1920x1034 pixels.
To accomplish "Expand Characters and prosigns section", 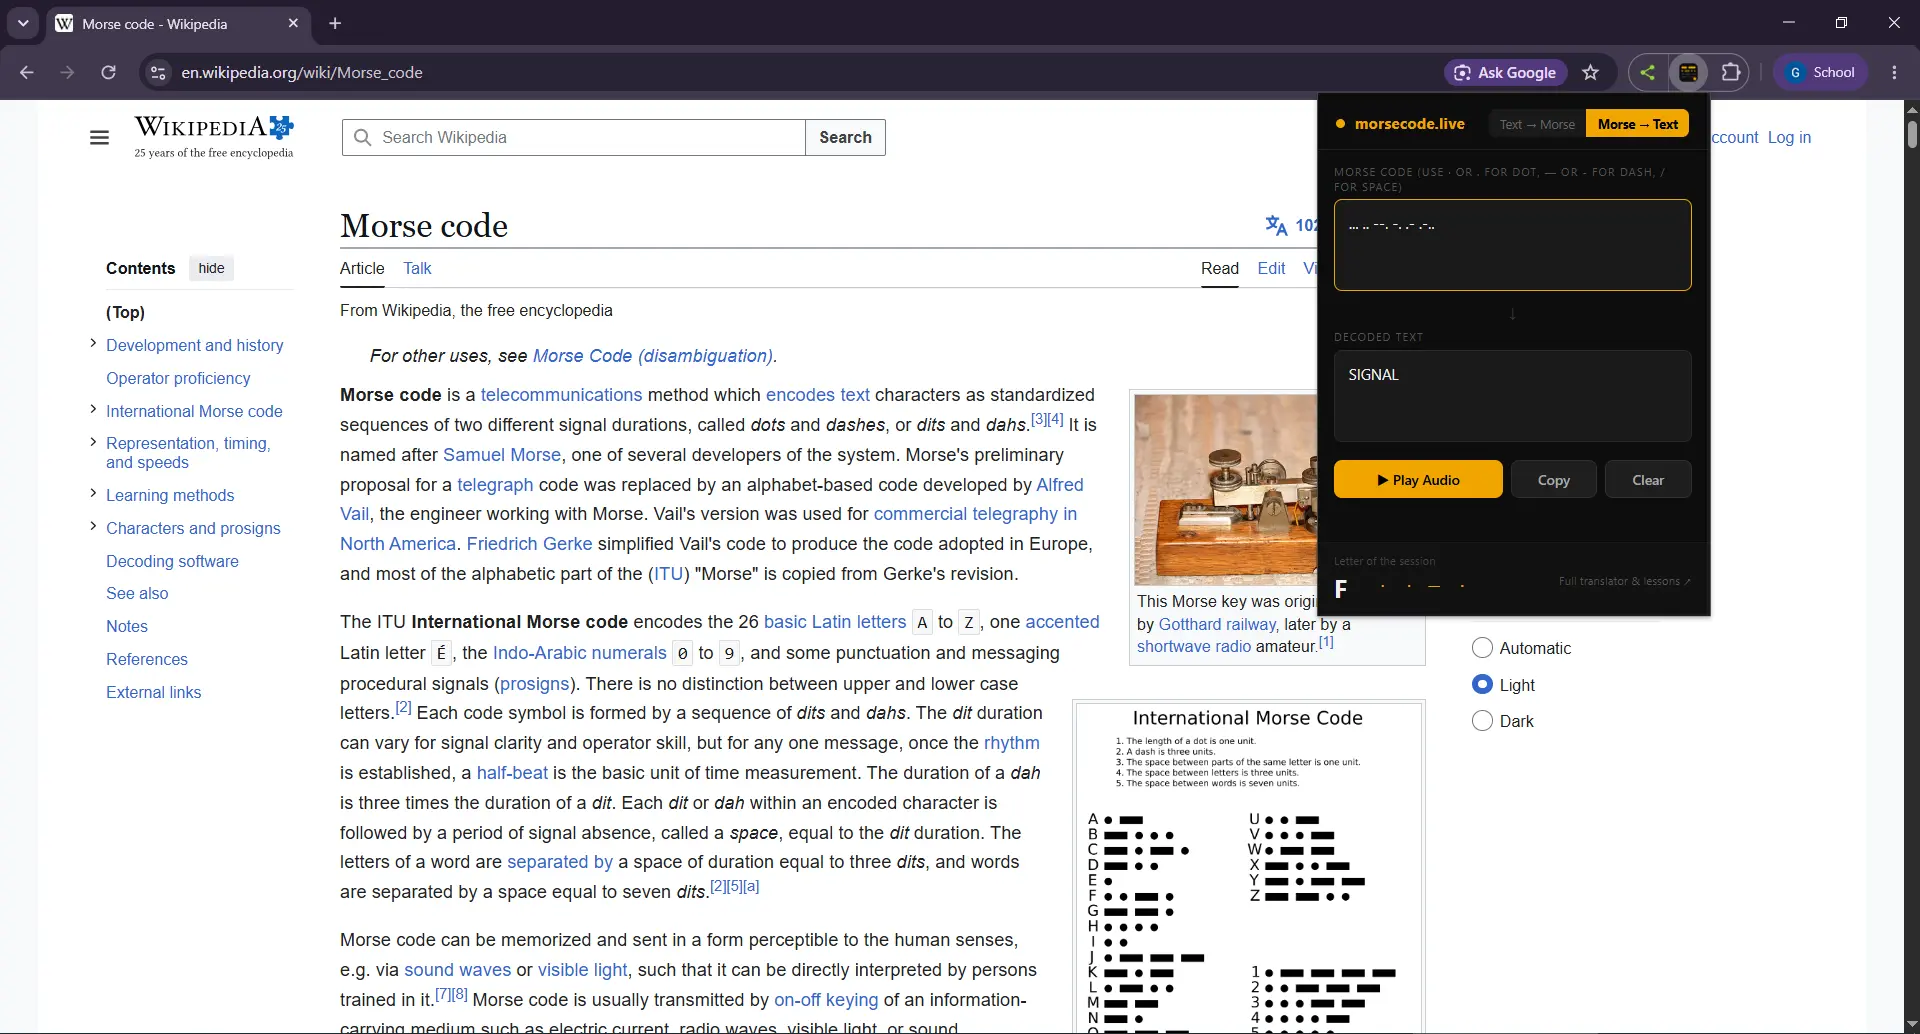I will coord(93,526).
